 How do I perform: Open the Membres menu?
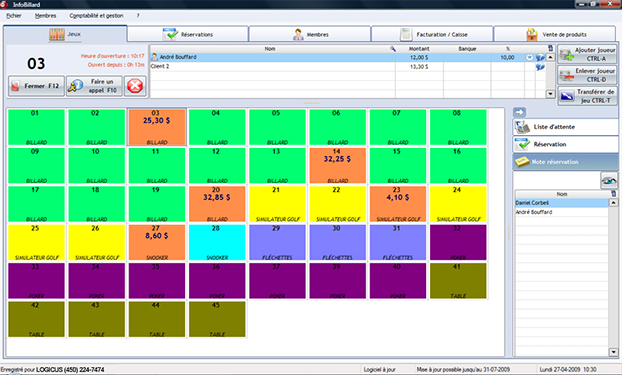tap(45, 16)
